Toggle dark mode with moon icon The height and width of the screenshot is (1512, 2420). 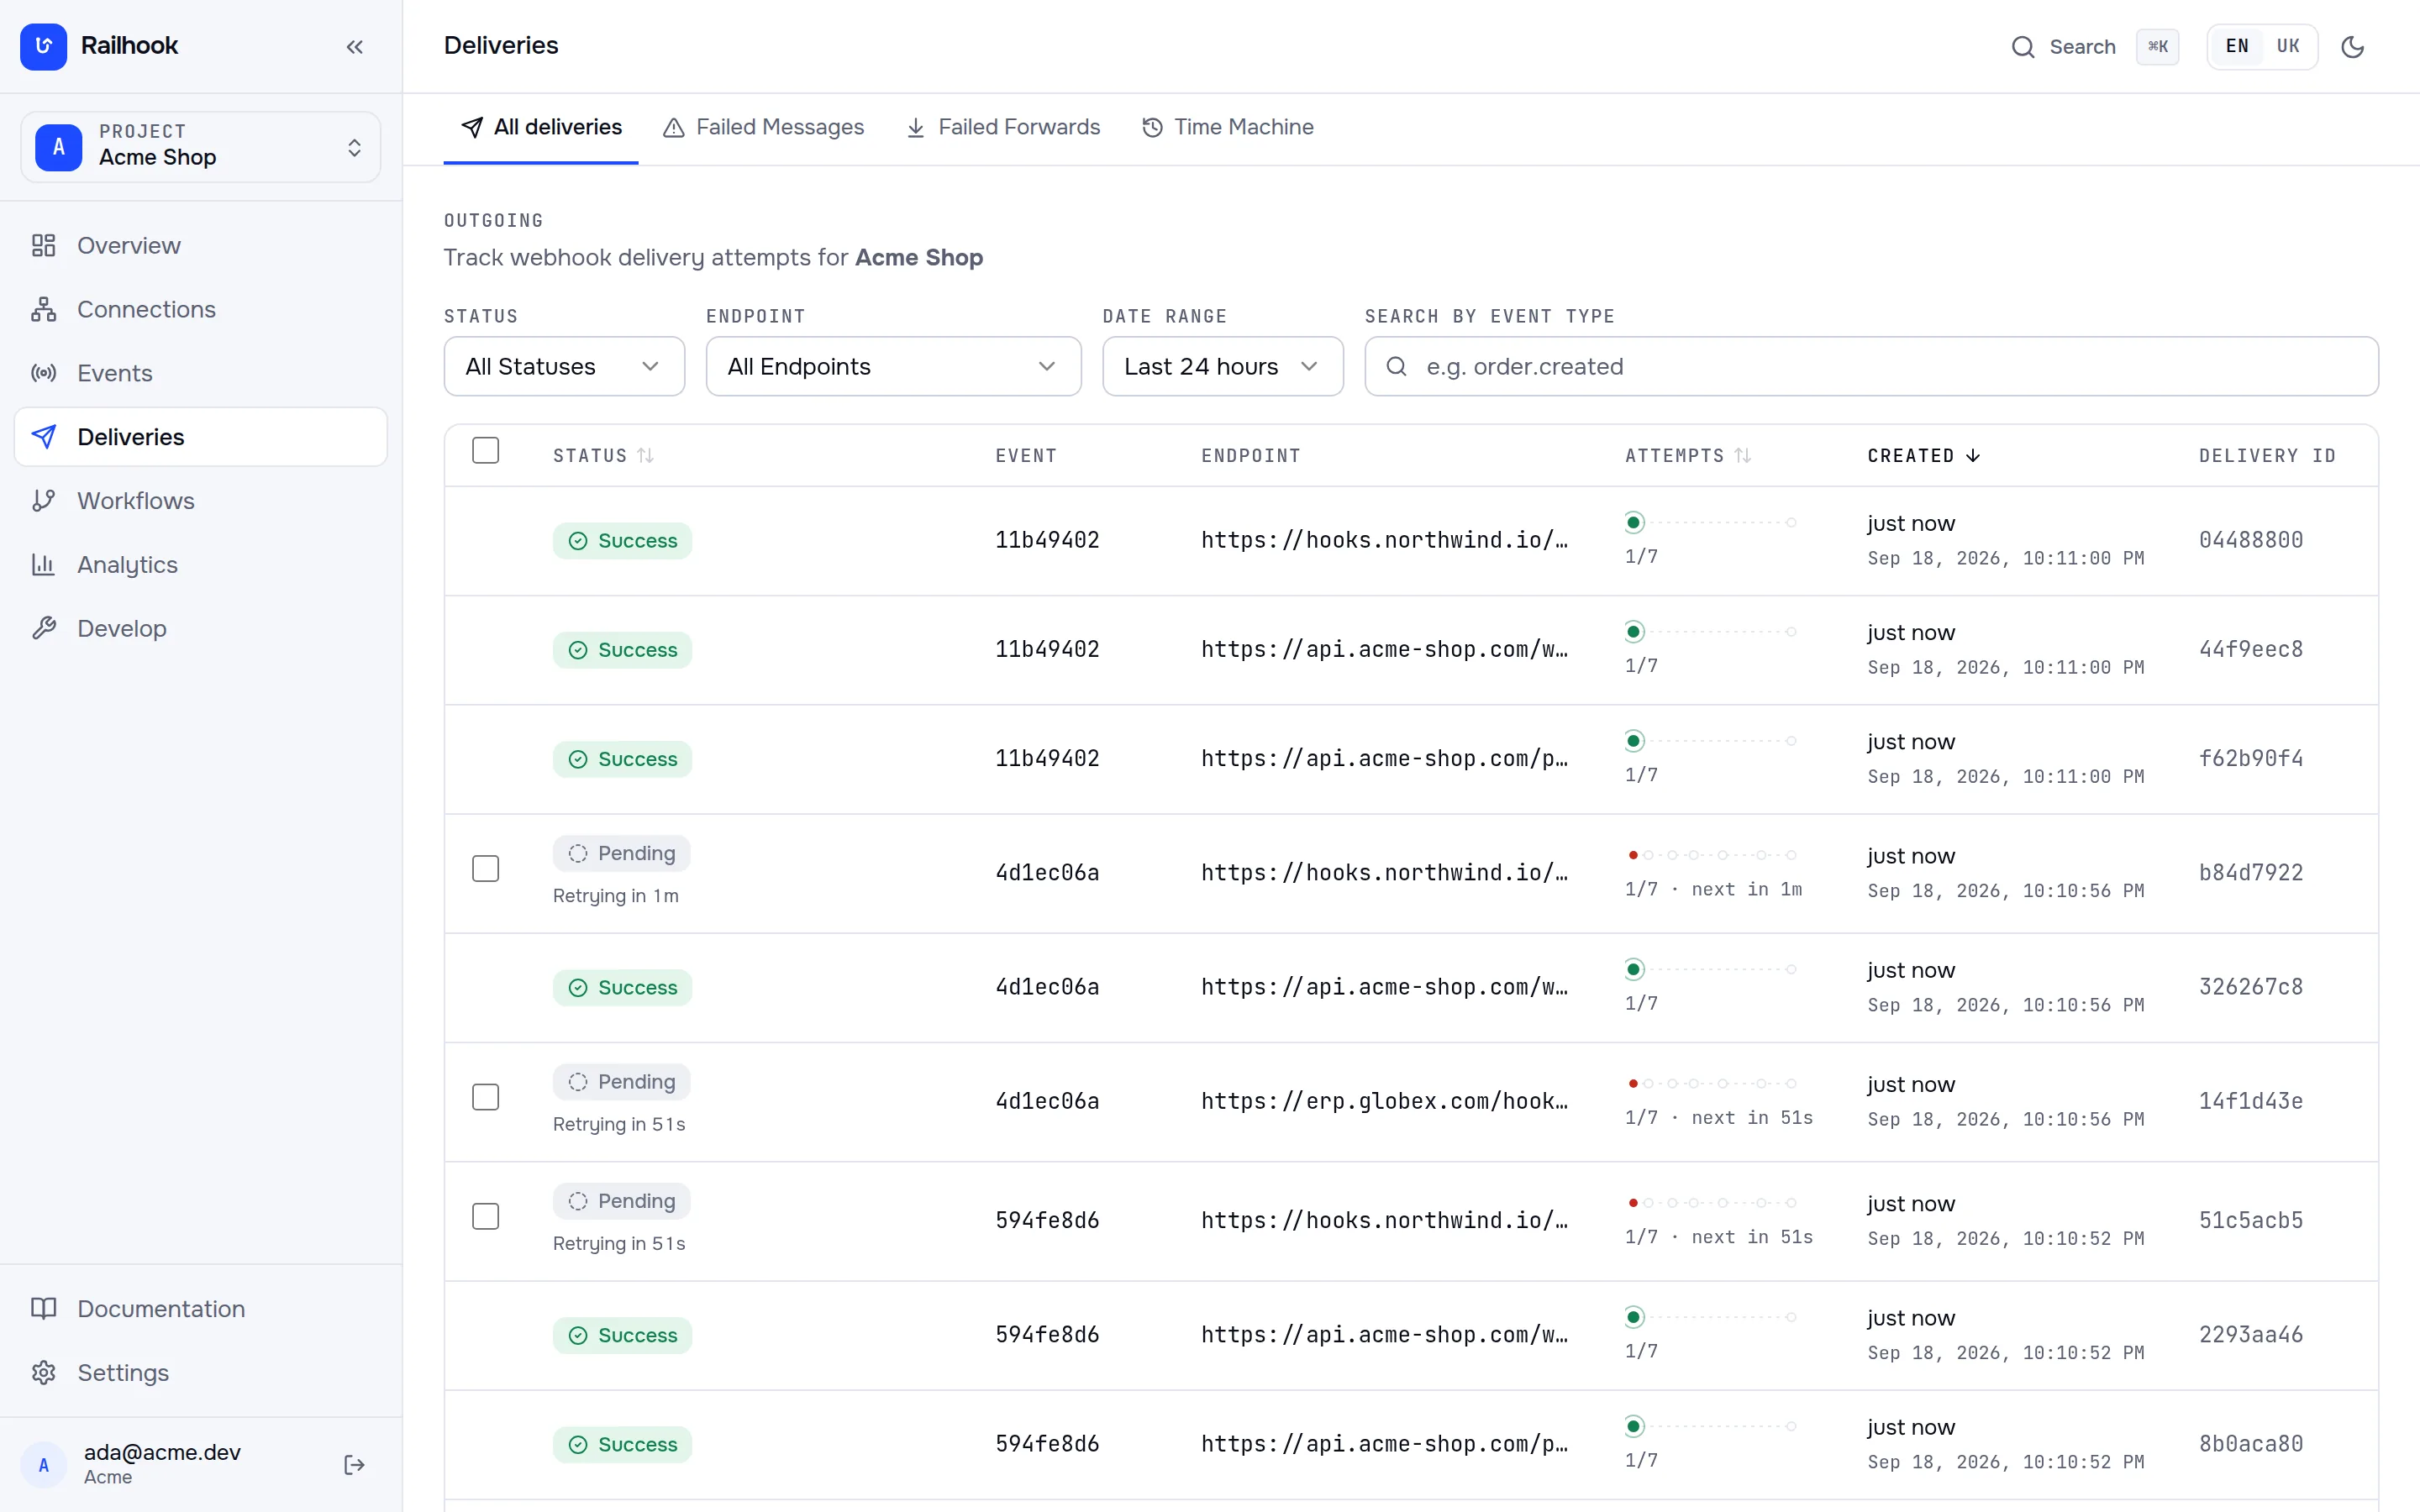pos(2352,47)
